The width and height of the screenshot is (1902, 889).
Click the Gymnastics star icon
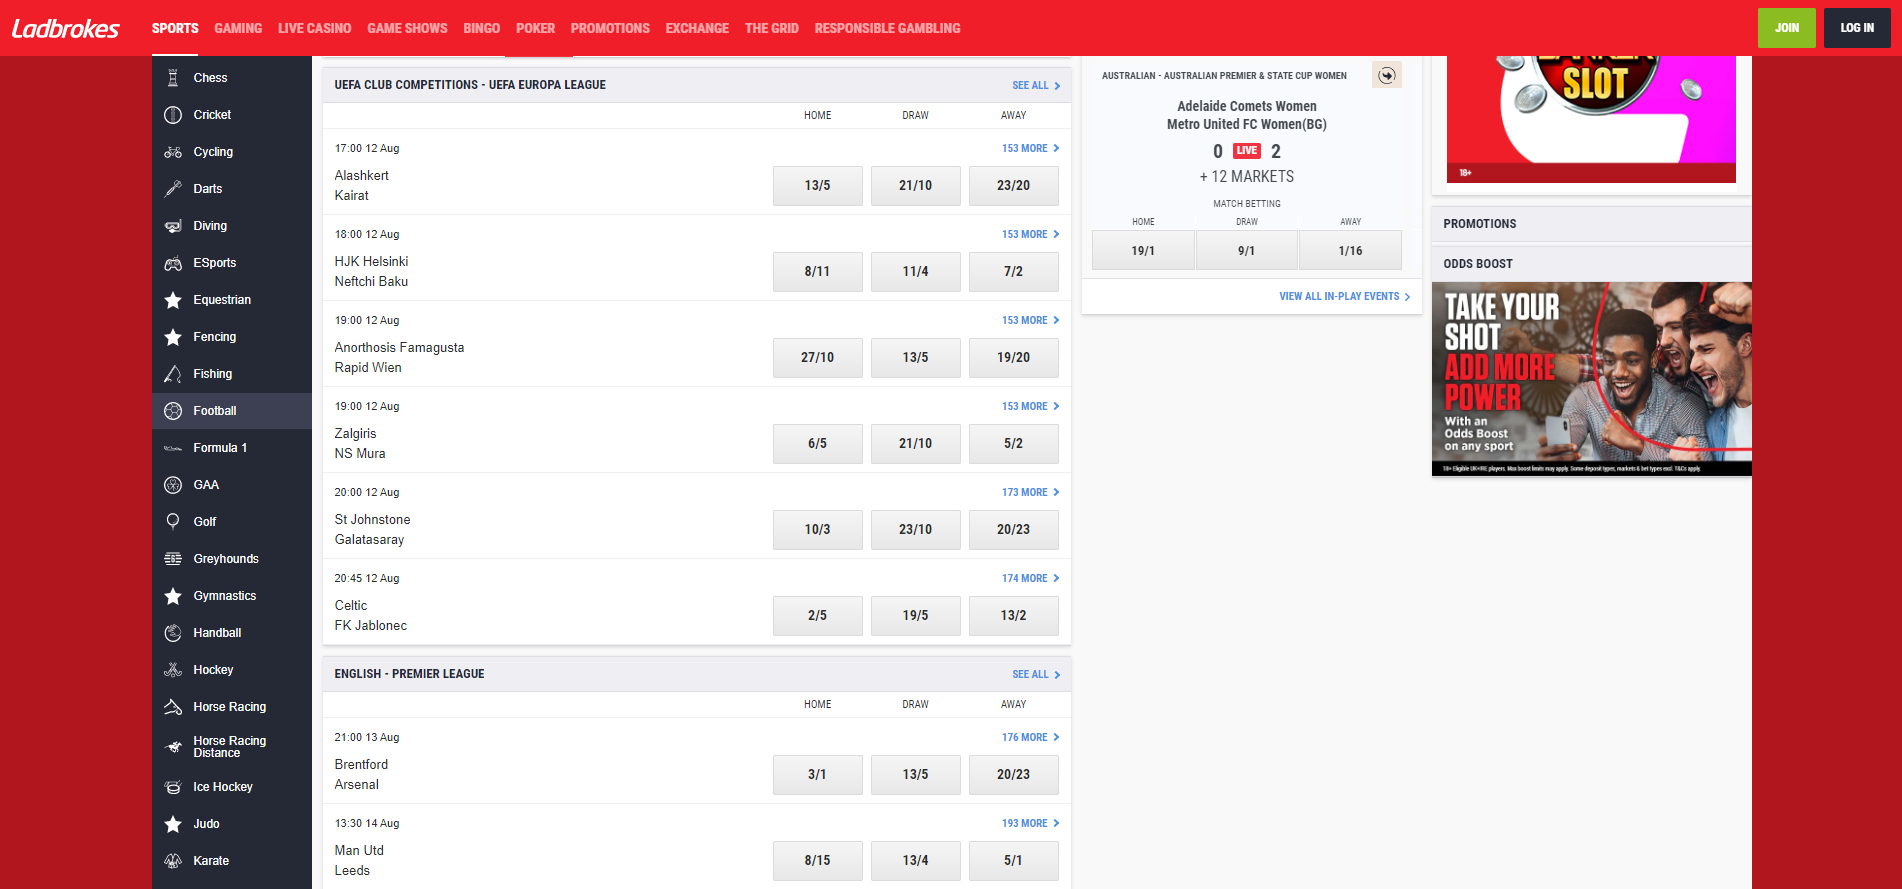[x=173, y=596]
